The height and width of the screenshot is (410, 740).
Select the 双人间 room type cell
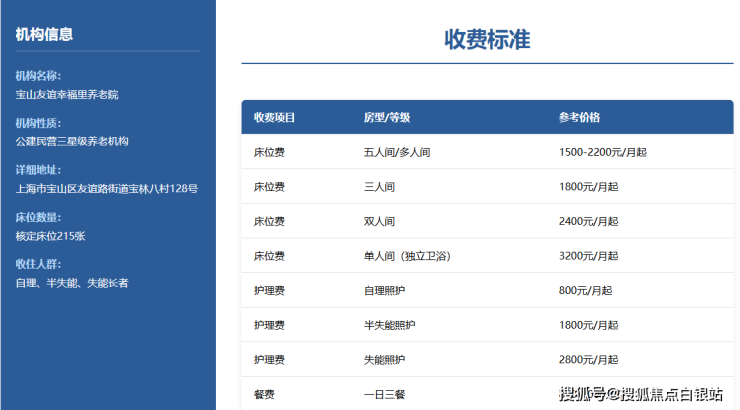click(x=379, y=221)
